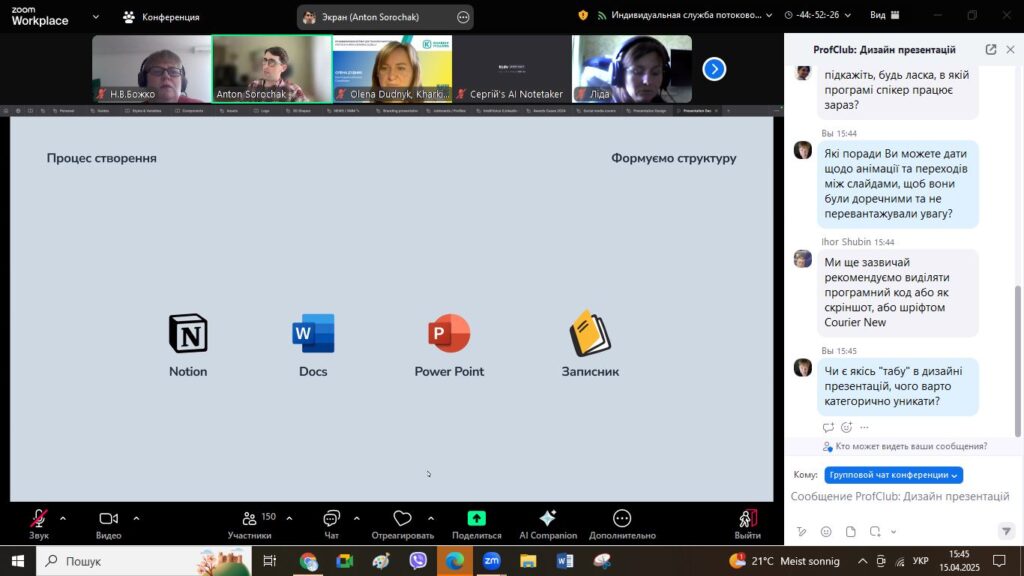1024x576 pixels.
Task: Open AI Companion
Action: point(548,524)
